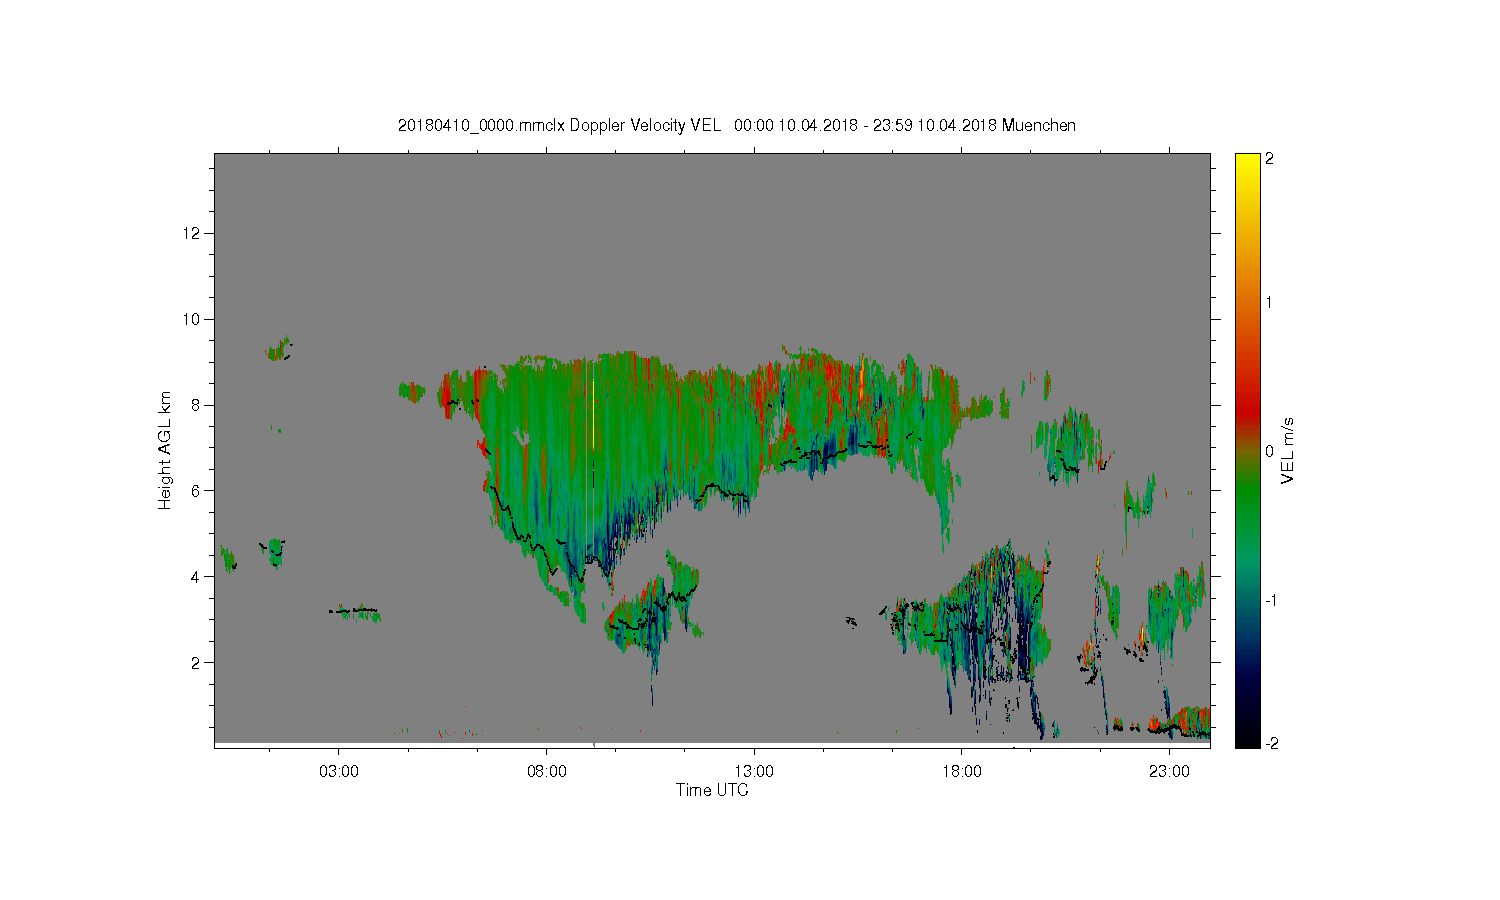This screenshot has width=1500, height=900.
Task: Click the 4 km height tick label
Action: click(x=197, y=576)
